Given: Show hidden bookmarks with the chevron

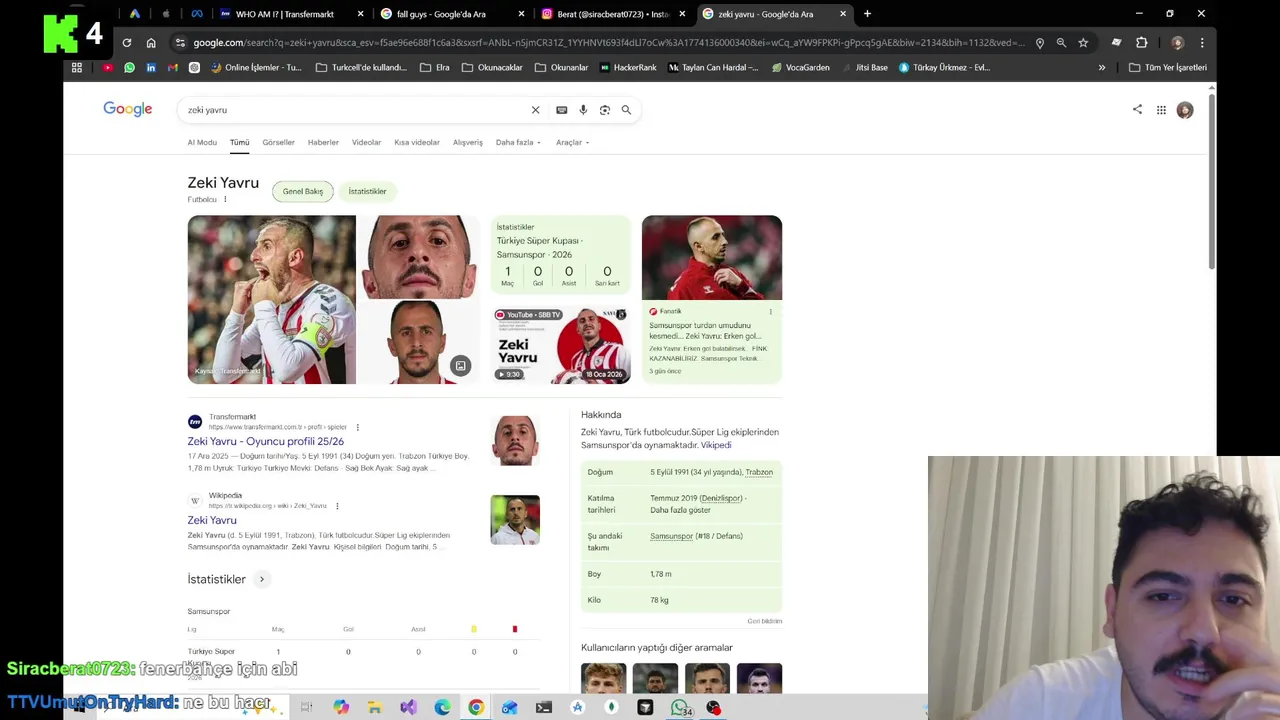Looking at the screenshot, I should (1102, 67).
